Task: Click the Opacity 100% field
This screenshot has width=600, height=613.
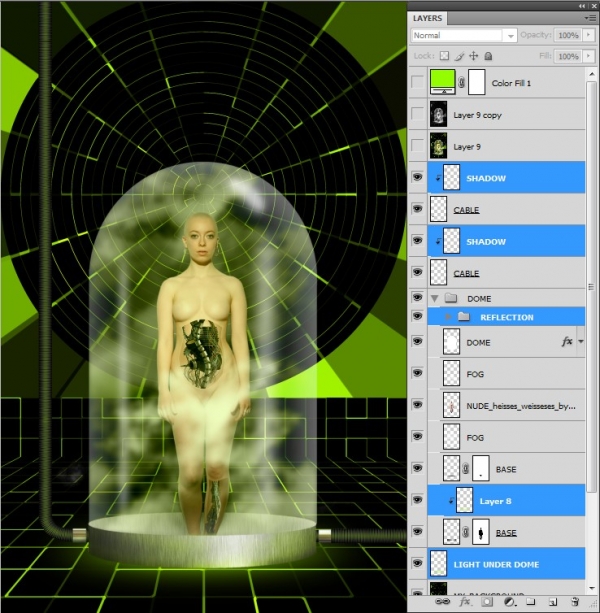Action: tap(568, 35)
